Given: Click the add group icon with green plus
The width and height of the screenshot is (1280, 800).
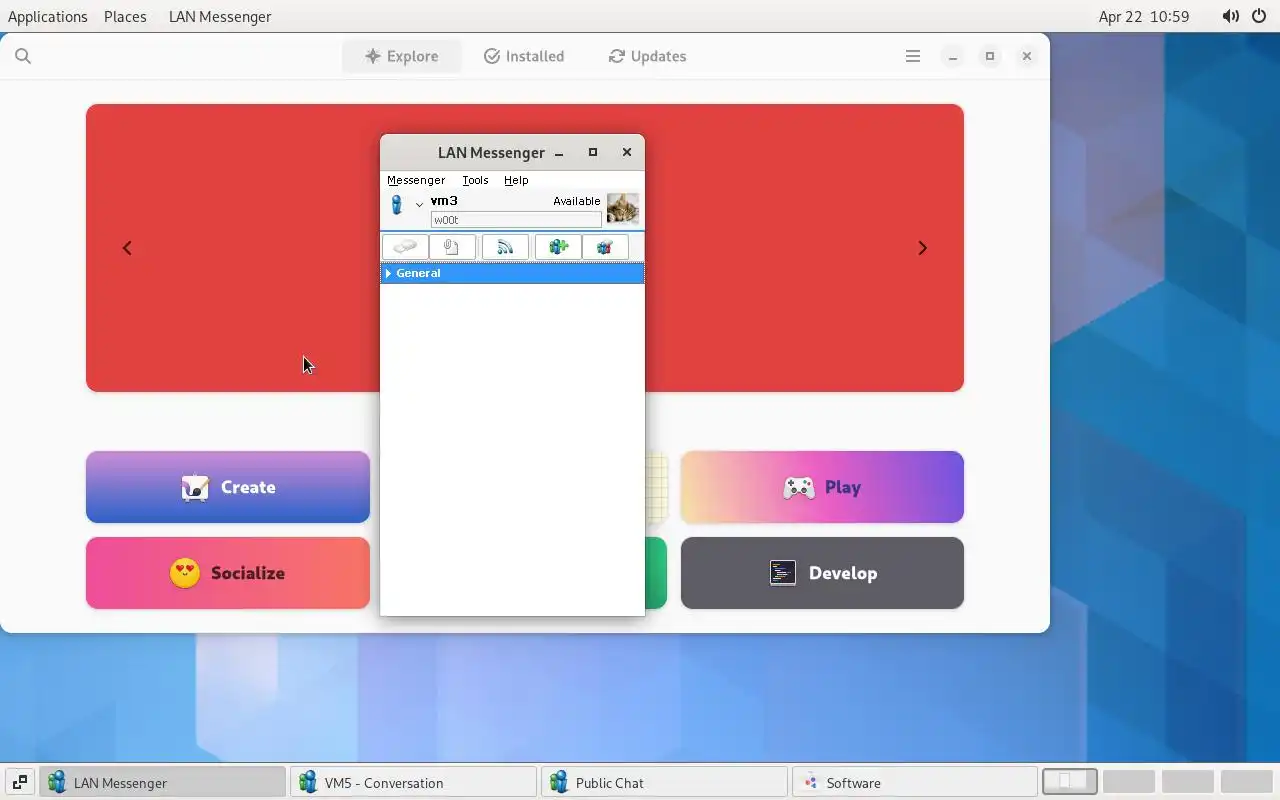Looking at the screenshot, I should coord(558,247).
